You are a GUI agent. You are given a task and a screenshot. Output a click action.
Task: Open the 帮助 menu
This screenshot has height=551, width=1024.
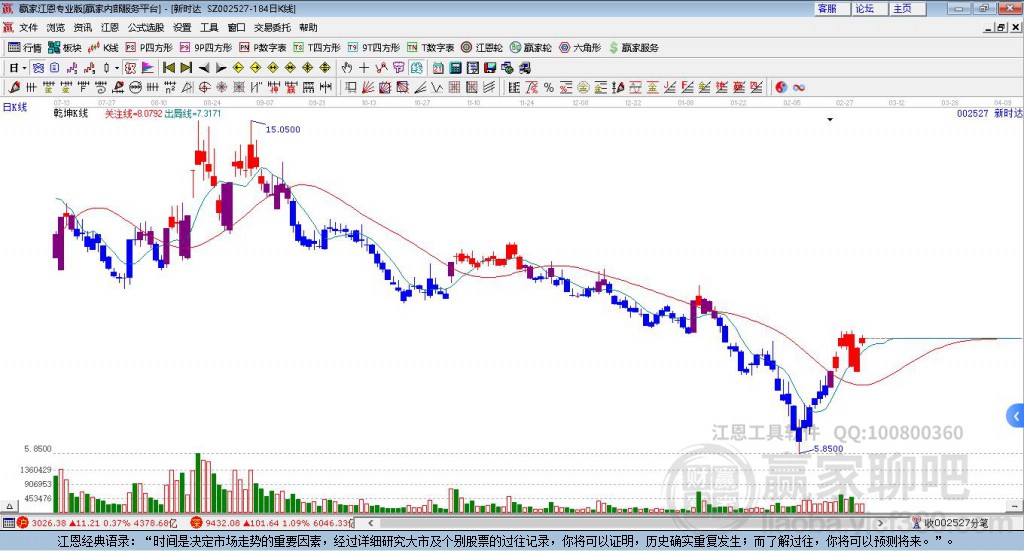coord(308,27)
